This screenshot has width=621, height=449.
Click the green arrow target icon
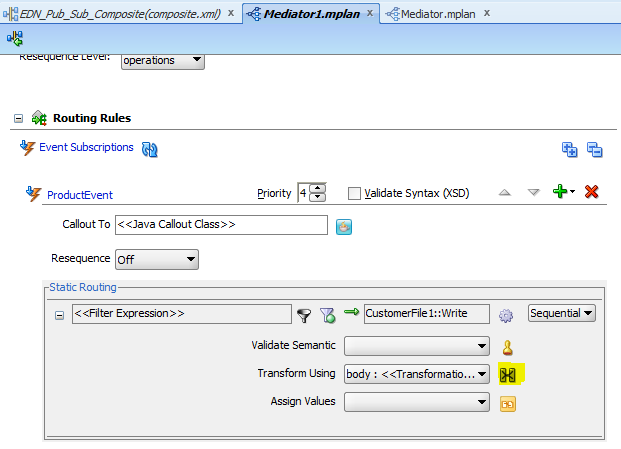tap(351, 312)
